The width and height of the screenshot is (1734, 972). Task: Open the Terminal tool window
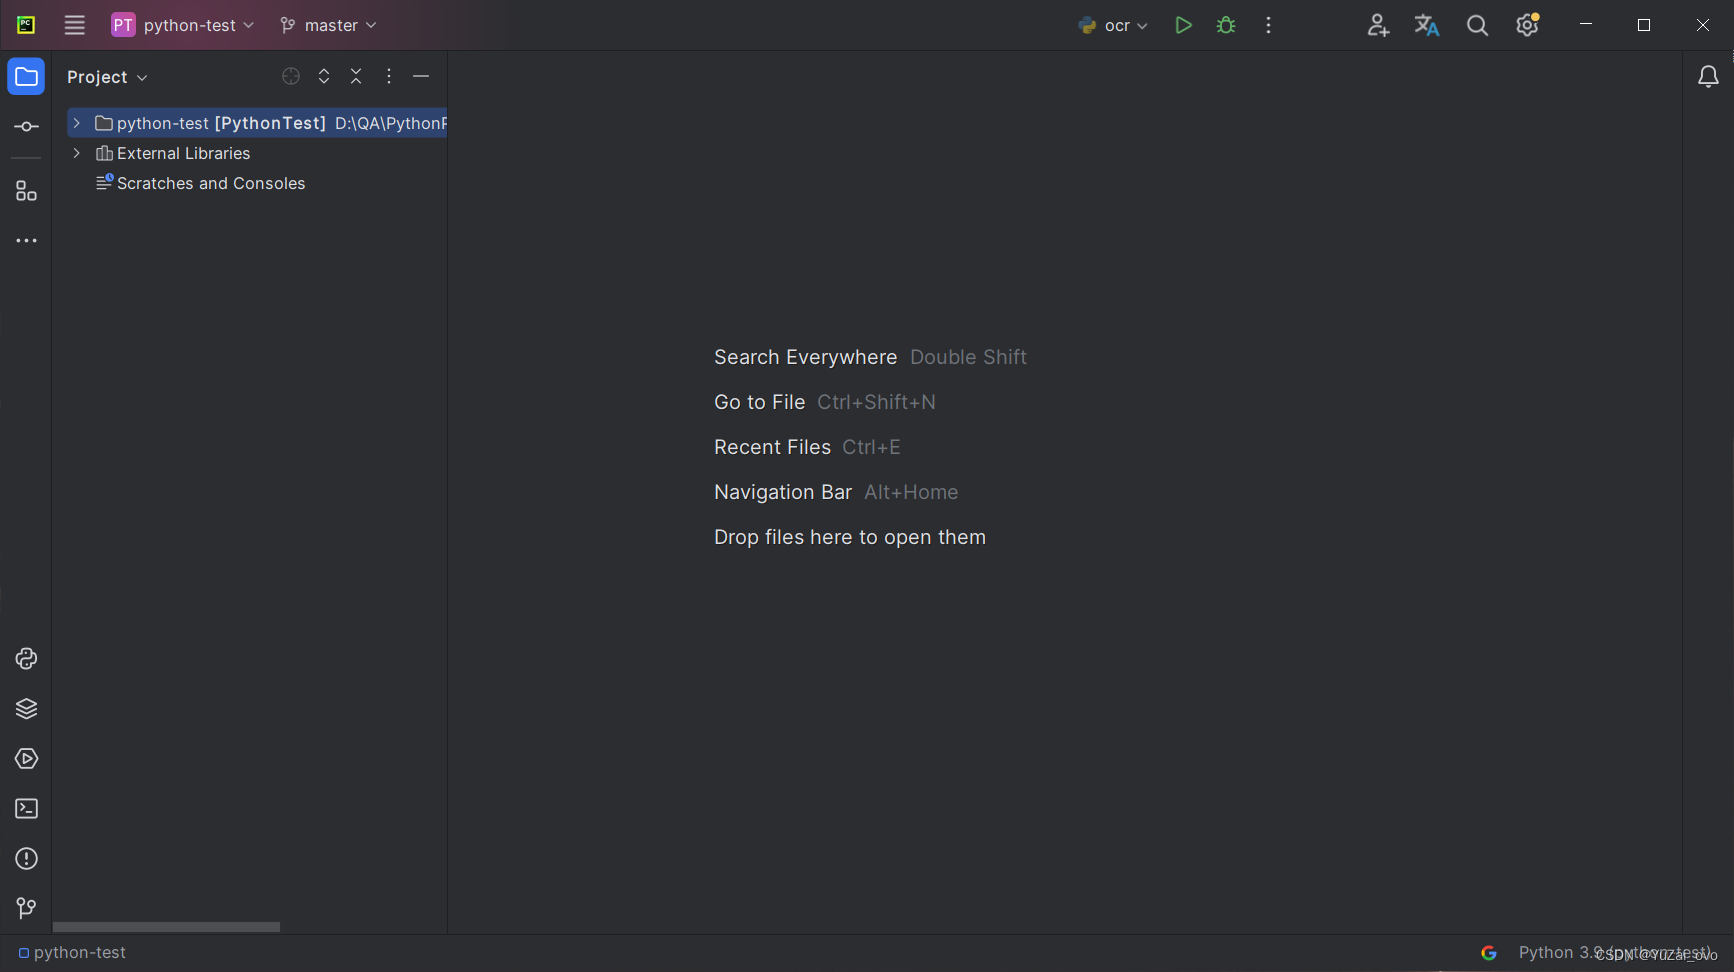click(x=26, y=809)
